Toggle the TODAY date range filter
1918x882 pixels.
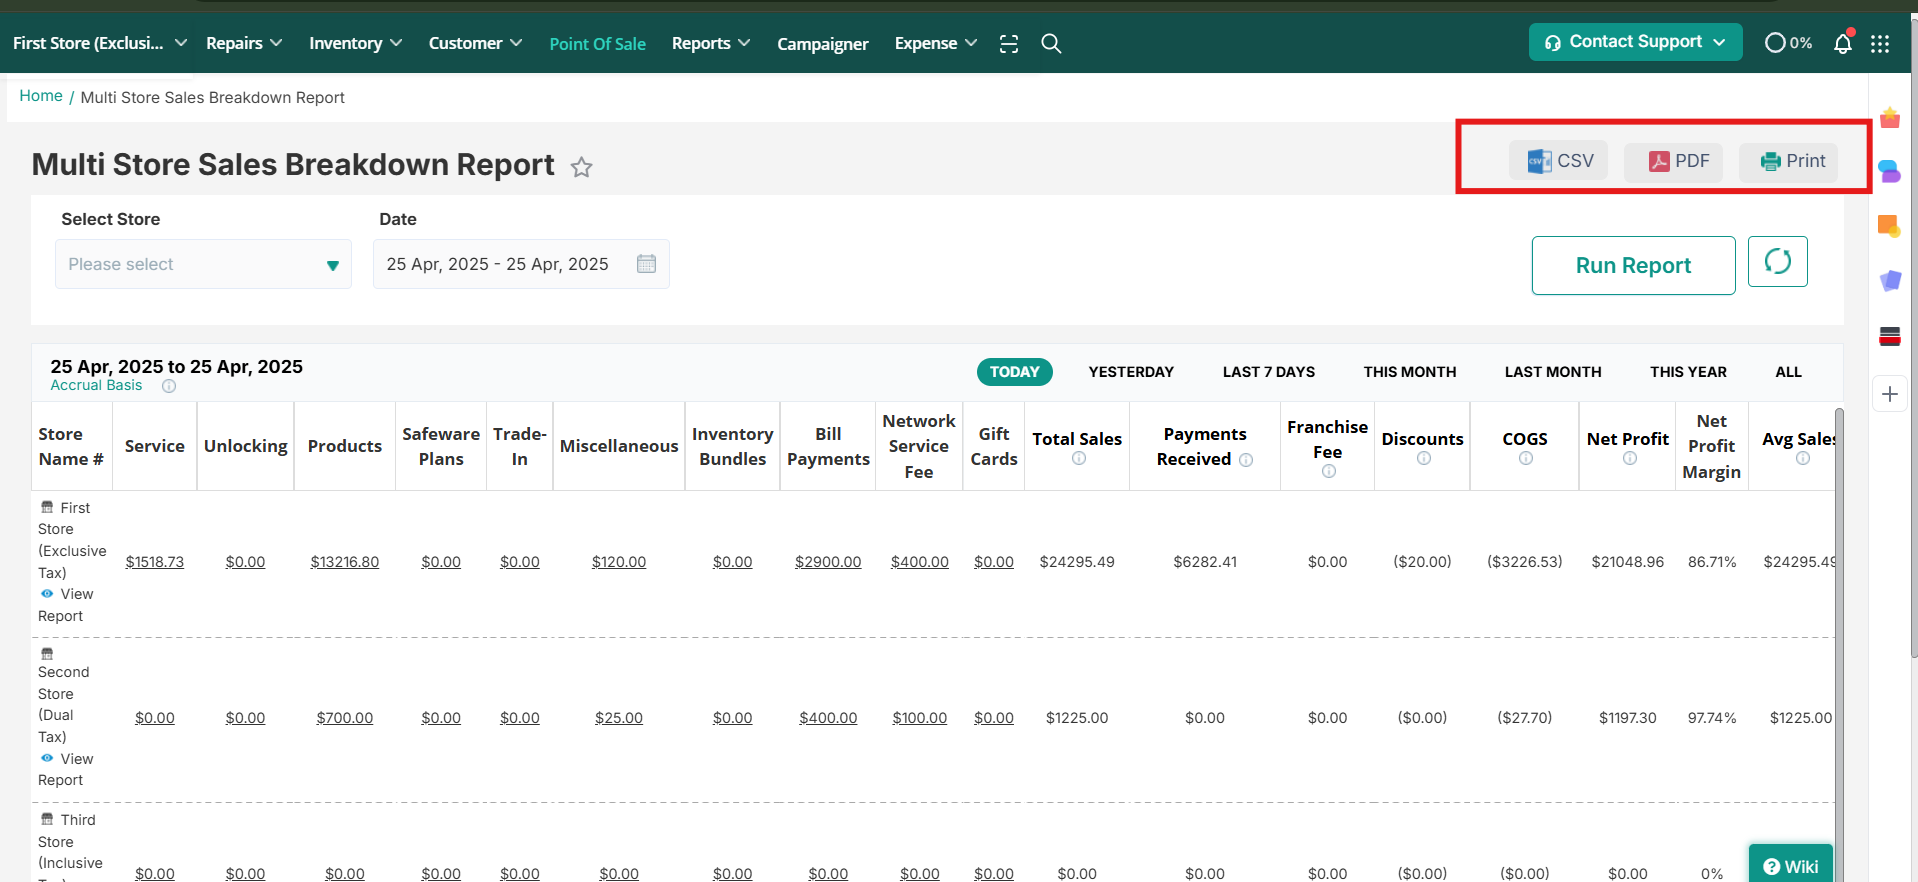coord(1014,372)
